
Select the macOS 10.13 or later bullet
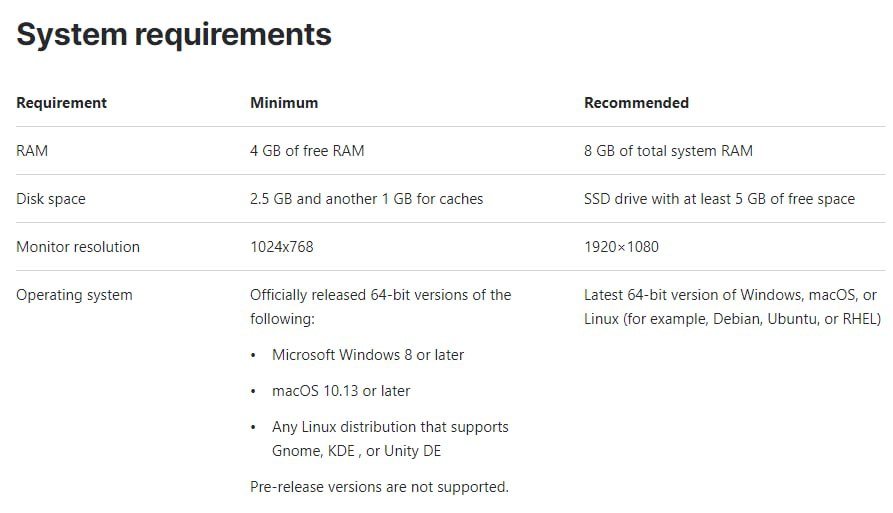[341, 391]
